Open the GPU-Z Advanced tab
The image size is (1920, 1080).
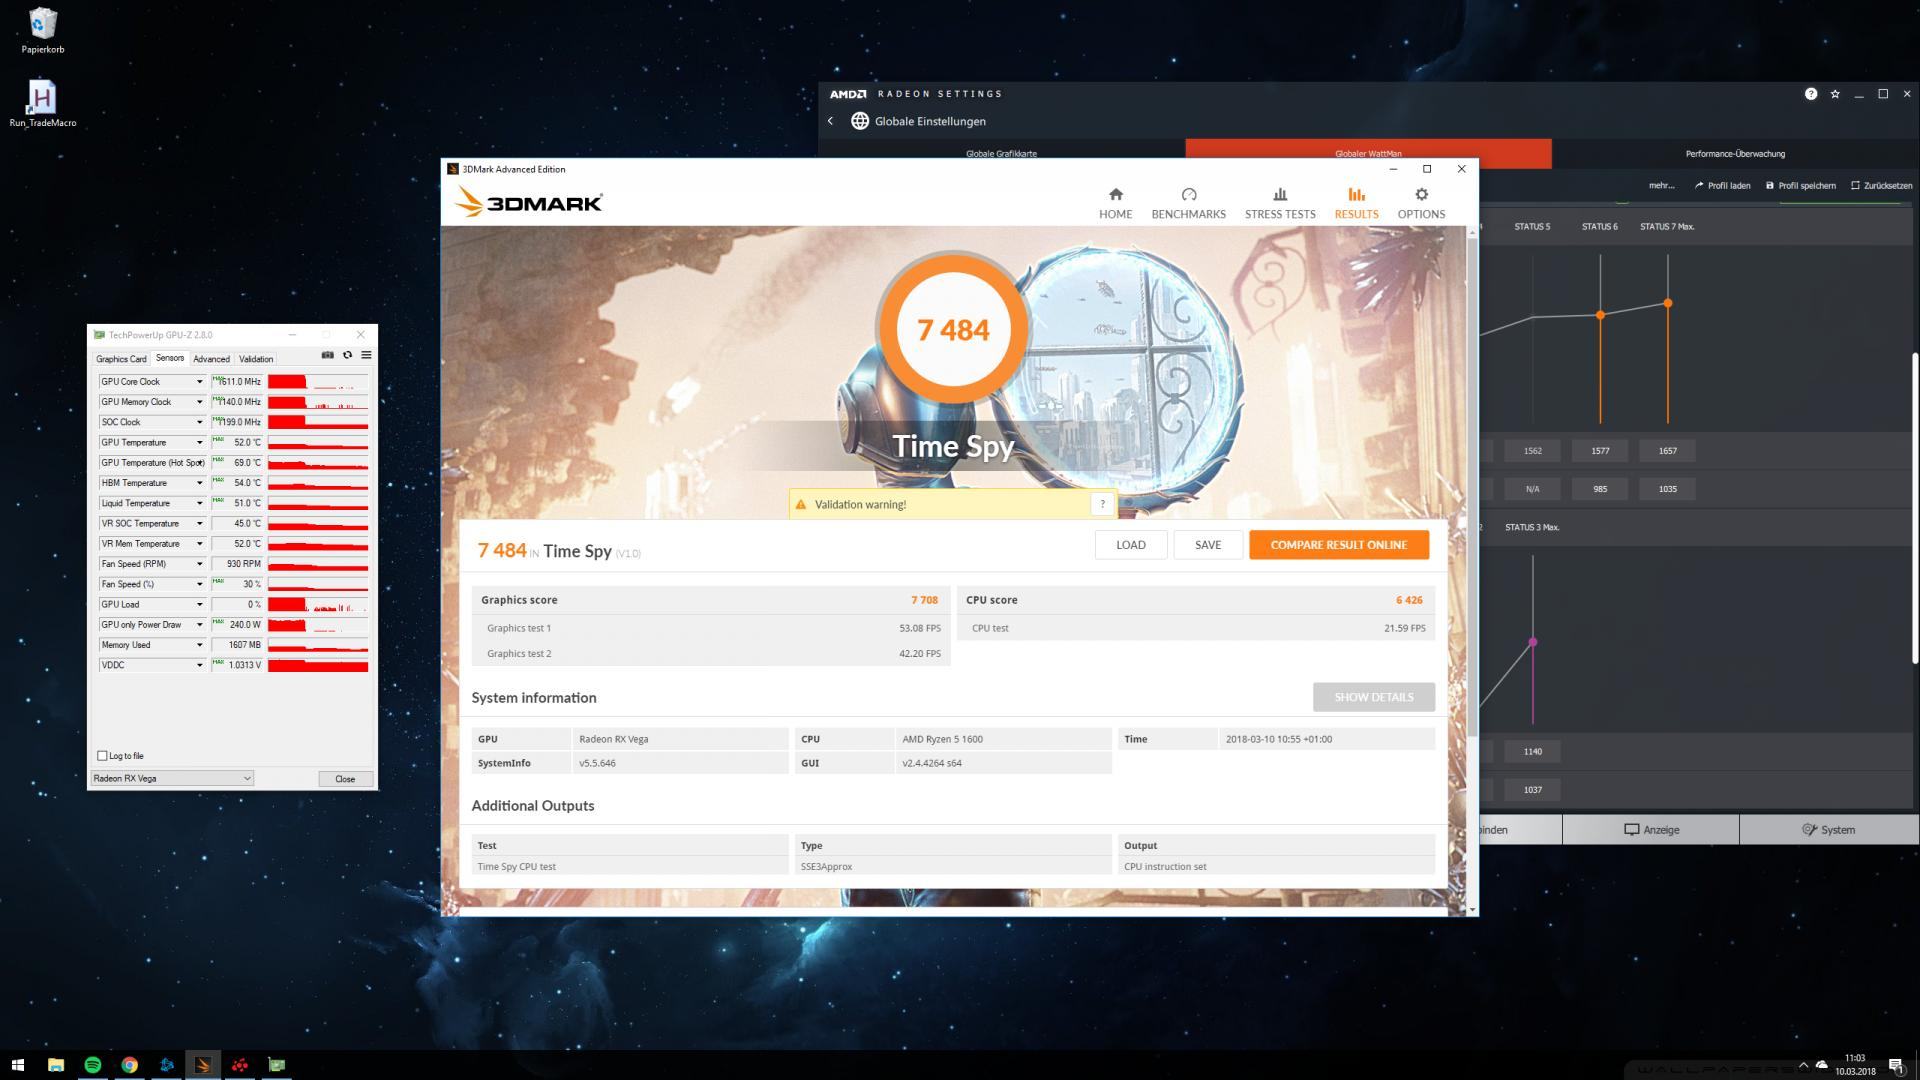click(211, 359)
